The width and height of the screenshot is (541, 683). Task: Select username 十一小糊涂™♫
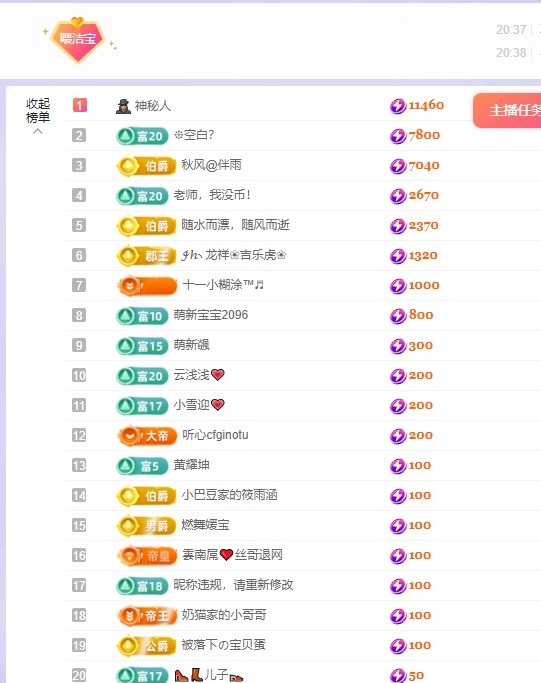(x=223, y=285)
